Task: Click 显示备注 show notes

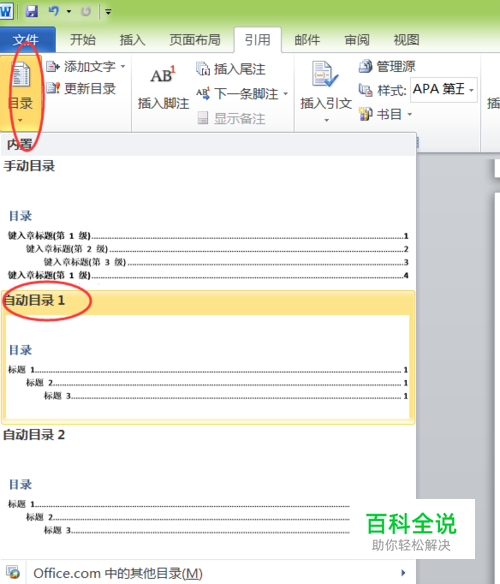Action: click(231, 118)
